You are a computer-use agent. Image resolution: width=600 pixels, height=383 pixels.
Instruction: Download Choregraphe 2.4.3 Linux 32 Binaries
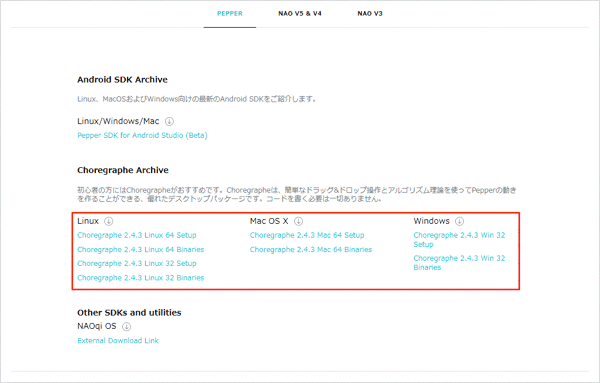[140, 278]
